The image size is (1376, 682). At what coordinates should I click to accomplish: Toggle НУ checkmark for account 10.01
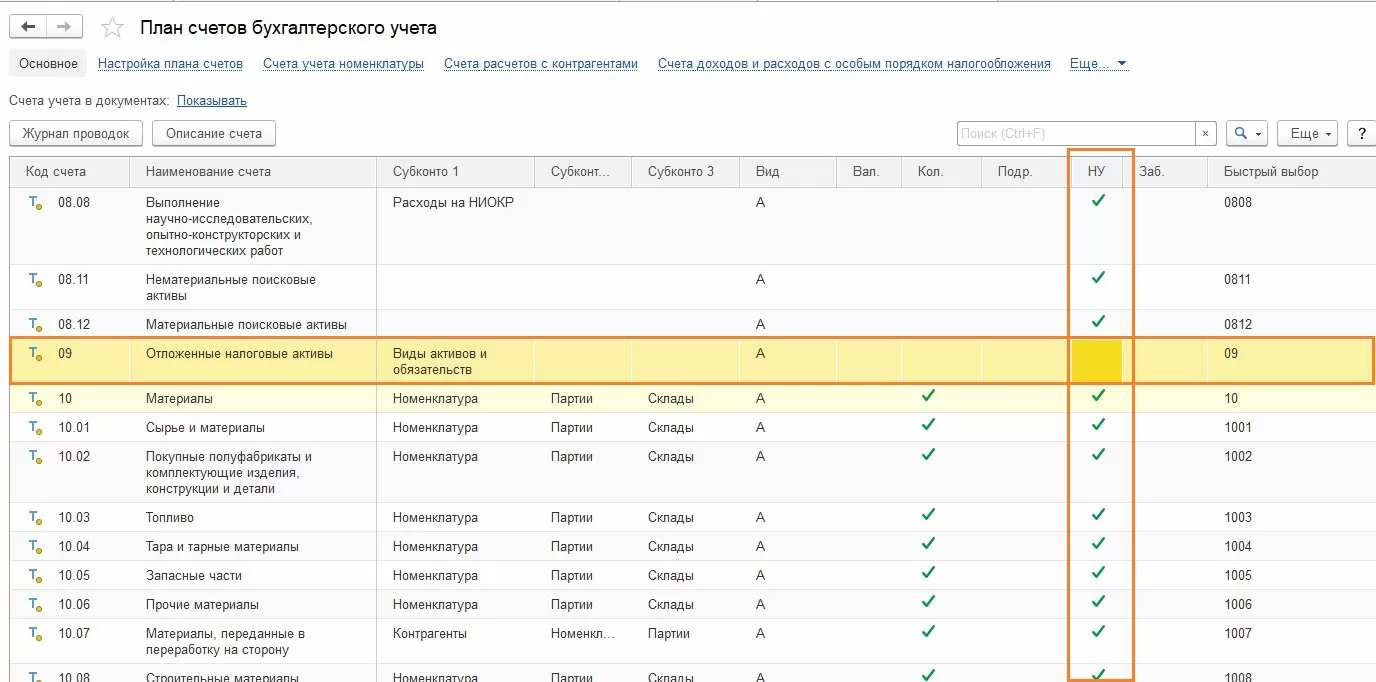[1098, 425]
